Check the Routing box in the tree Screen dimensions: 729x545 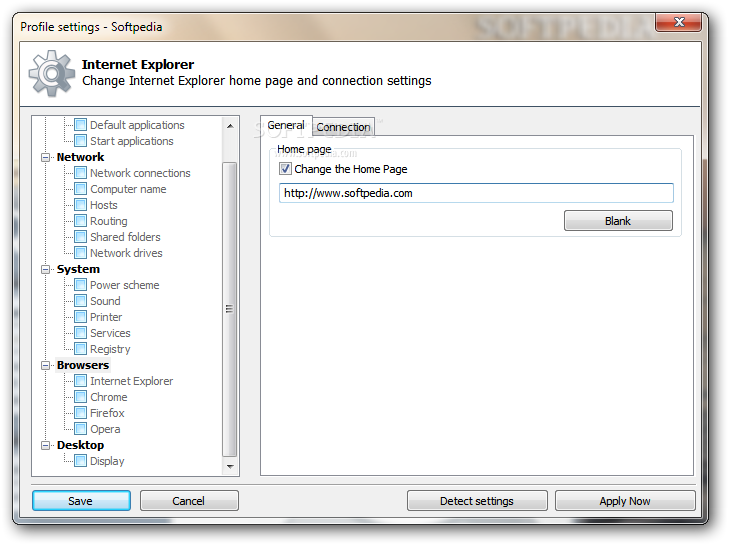point(80,221)
